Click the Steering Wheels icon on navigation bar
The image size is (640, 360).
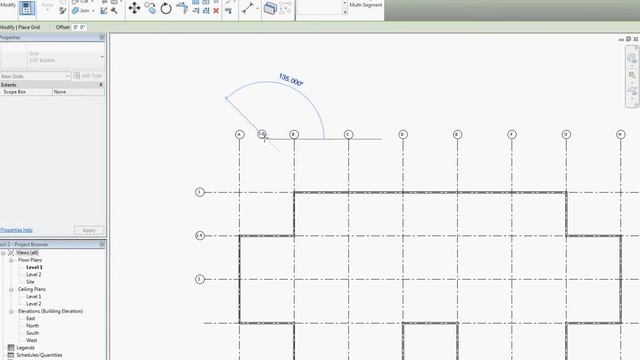pyautogui.click(x=632, y=58)
